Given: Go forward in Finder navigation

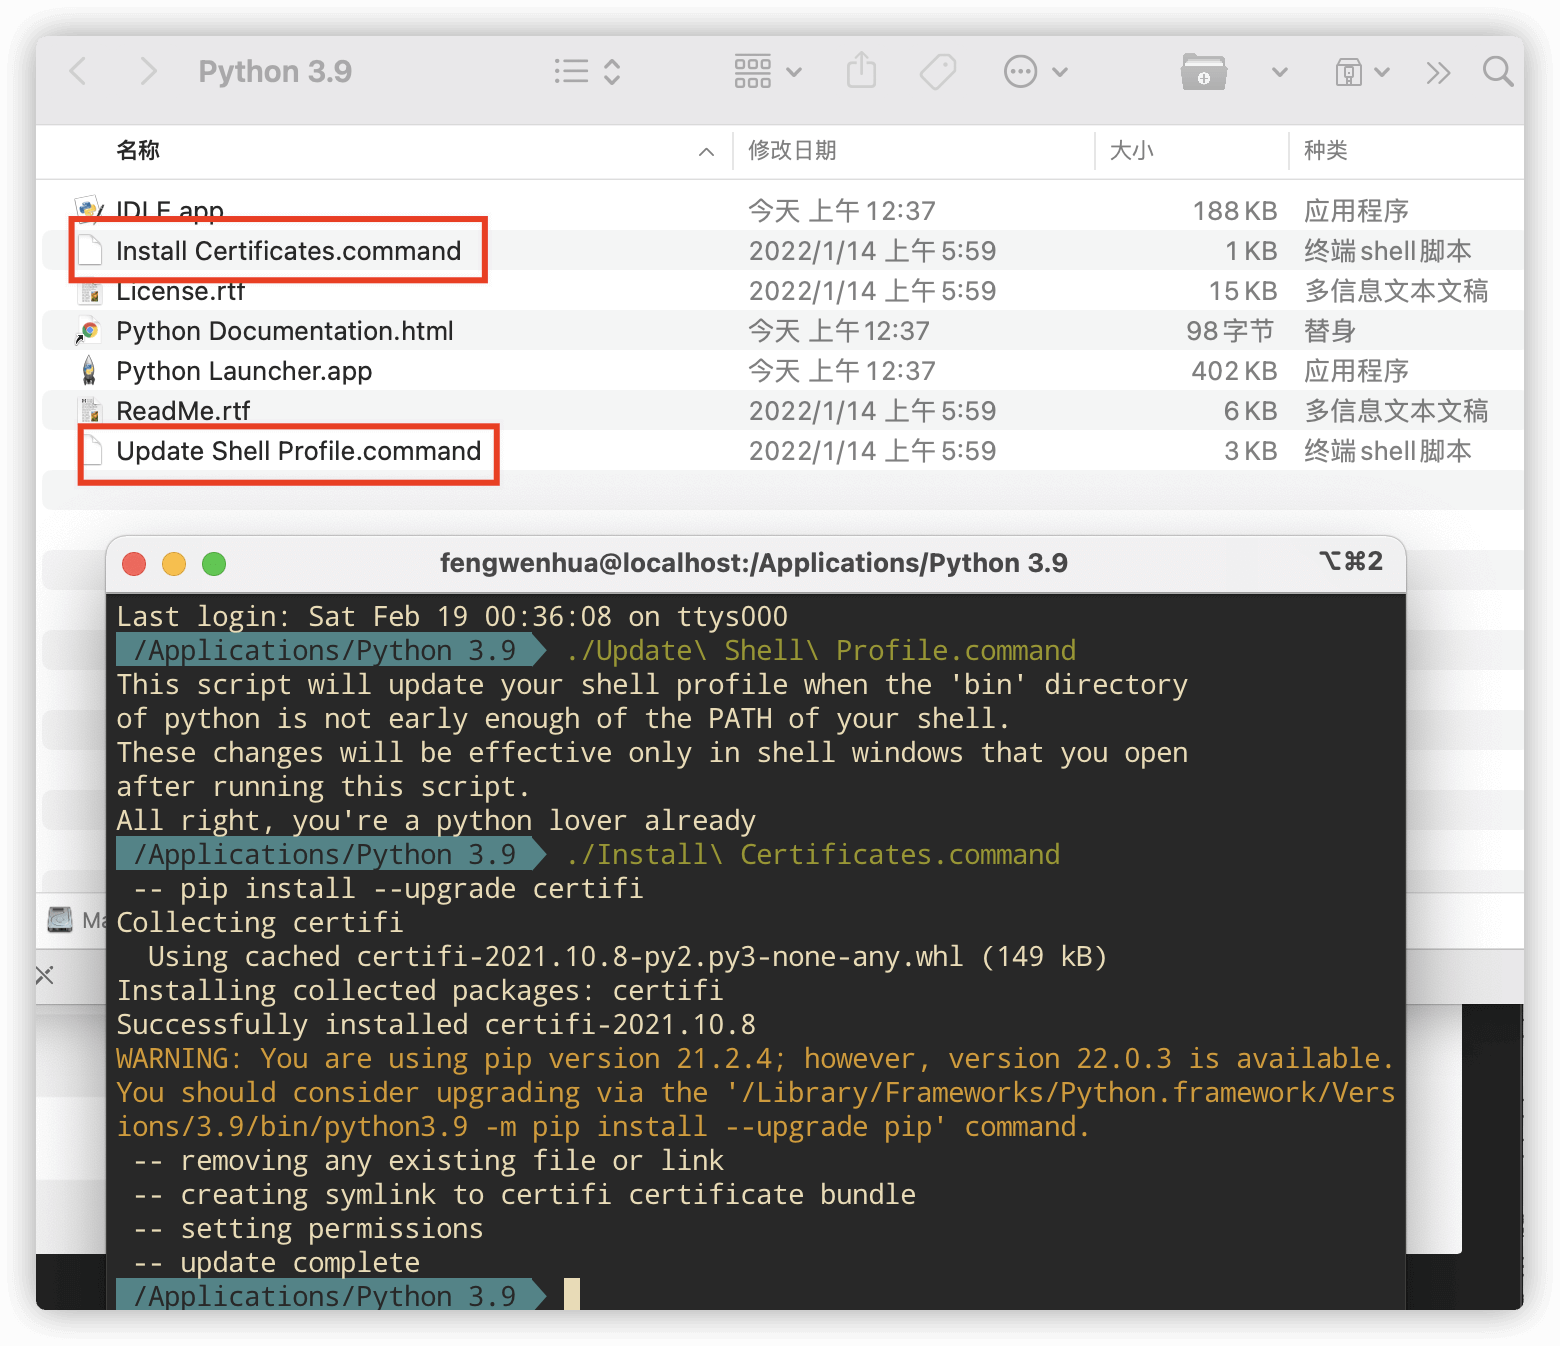Looking at the screenshot, I should pos(148,72).
